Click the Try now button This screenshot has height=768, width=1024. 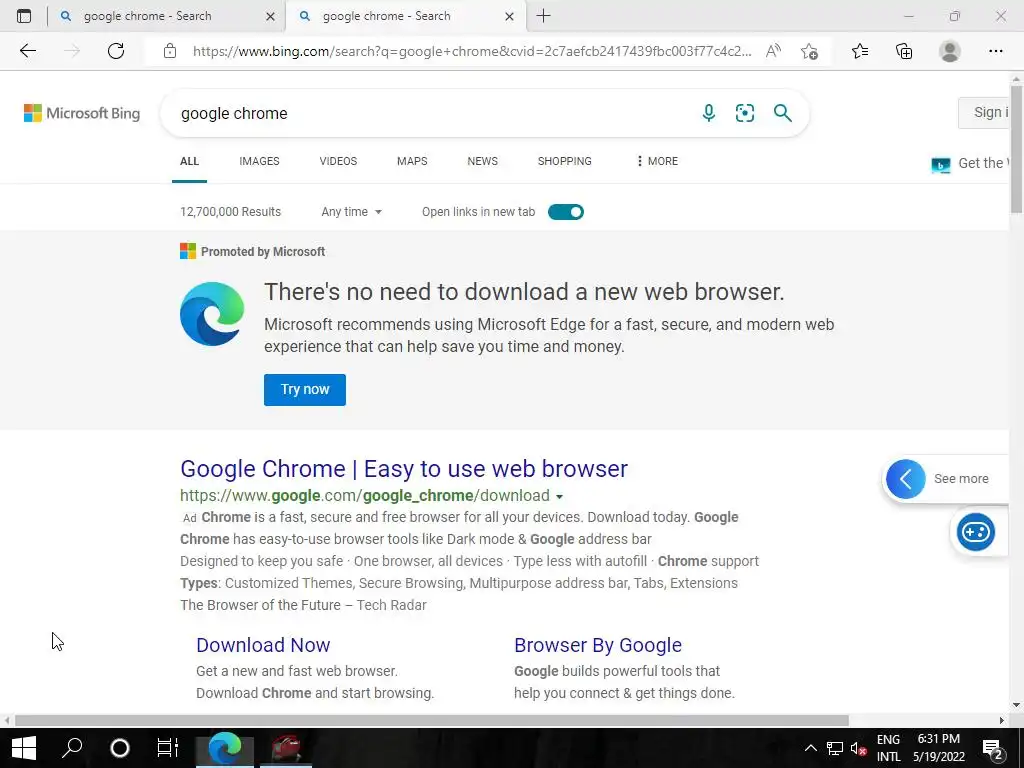coord(305,390)
